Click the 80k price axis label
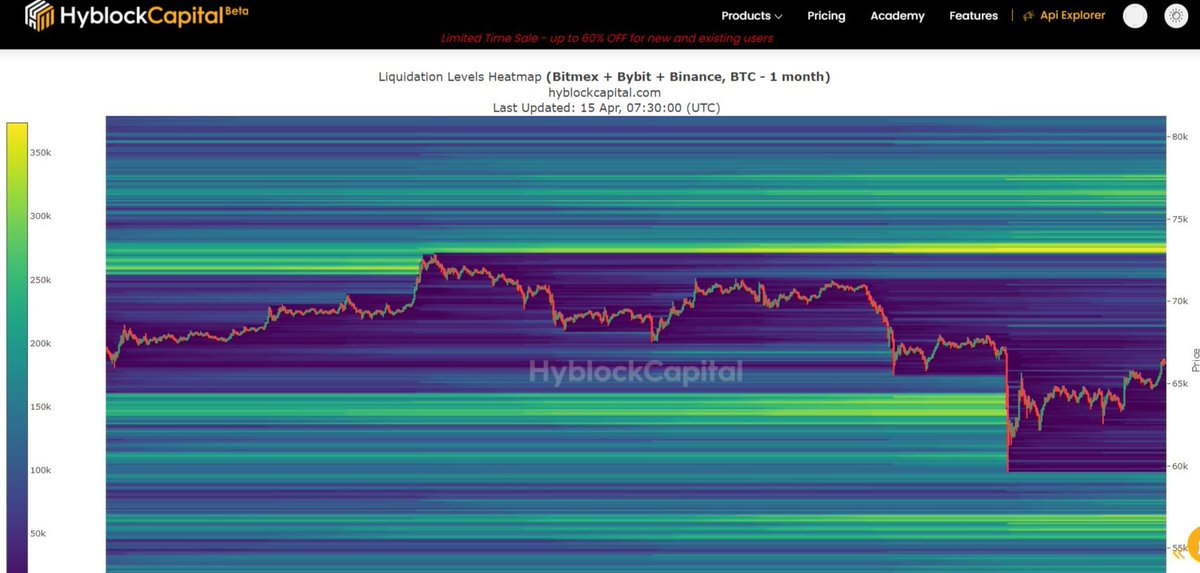The height and width of the screenshot is (573, 1200). 1179,137
